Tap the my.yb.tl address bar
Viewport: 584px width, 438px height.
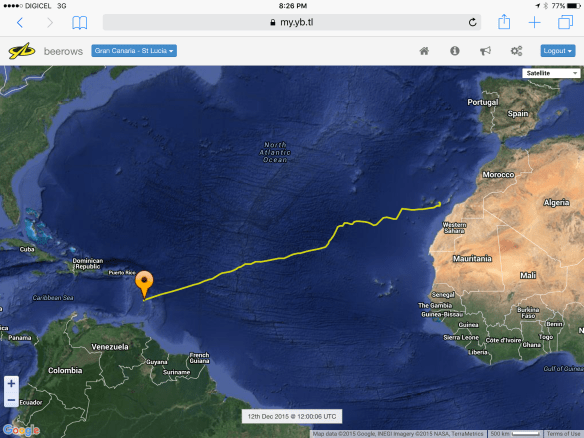point(292,22)
